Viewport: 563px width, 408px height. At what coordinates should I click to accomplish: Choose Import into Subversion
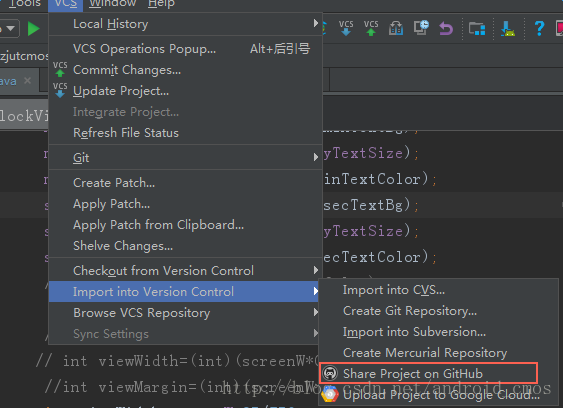click(438, 332)
